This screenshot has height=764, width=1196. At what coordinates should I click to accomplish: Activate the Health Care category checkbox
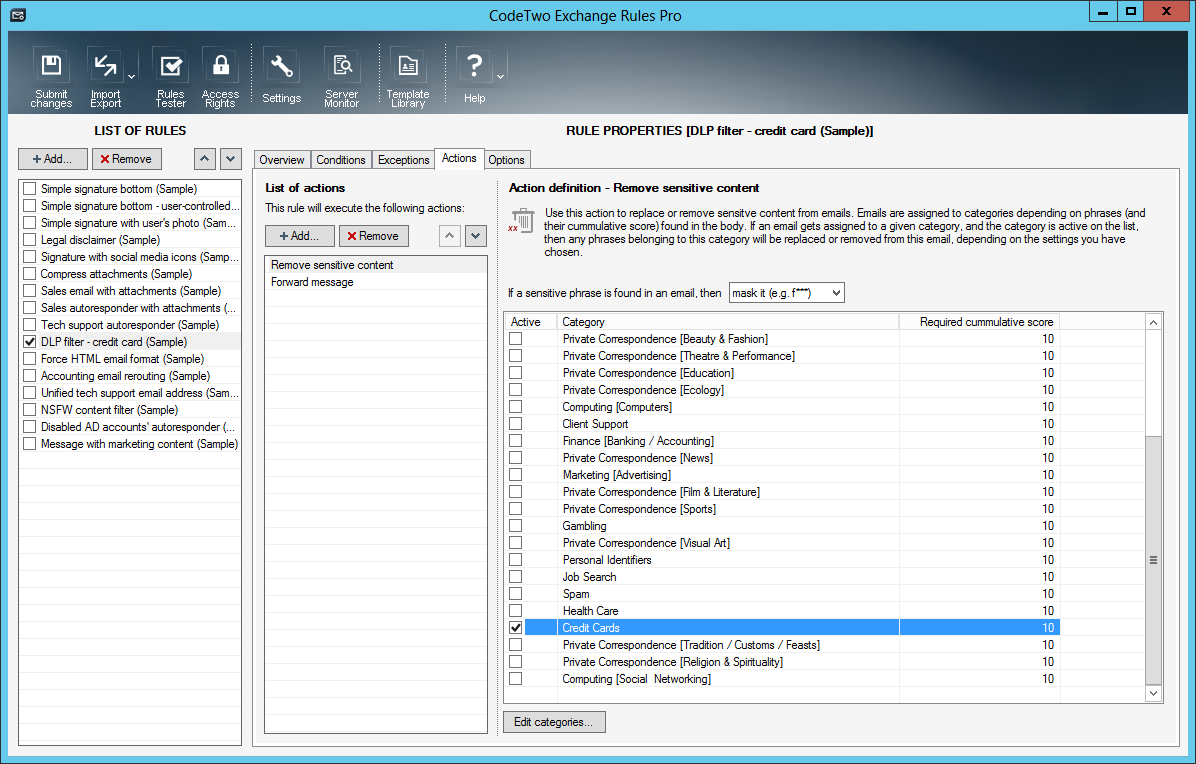pos(516,611)
